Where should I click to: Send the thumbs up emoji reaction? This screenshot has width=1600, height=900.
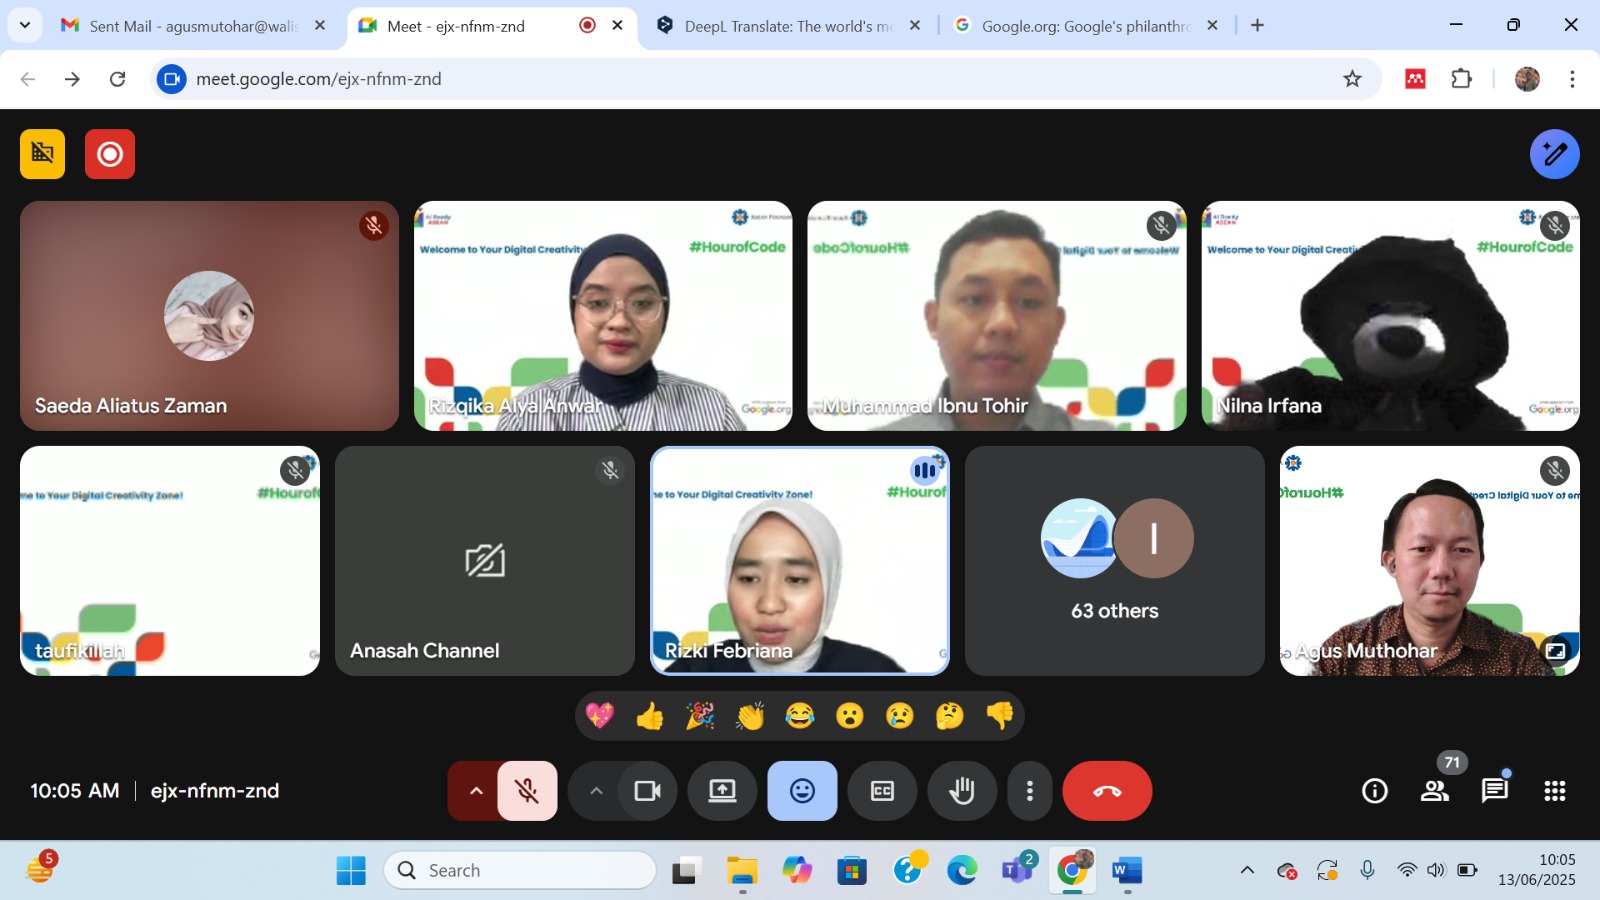coord(650,716)
